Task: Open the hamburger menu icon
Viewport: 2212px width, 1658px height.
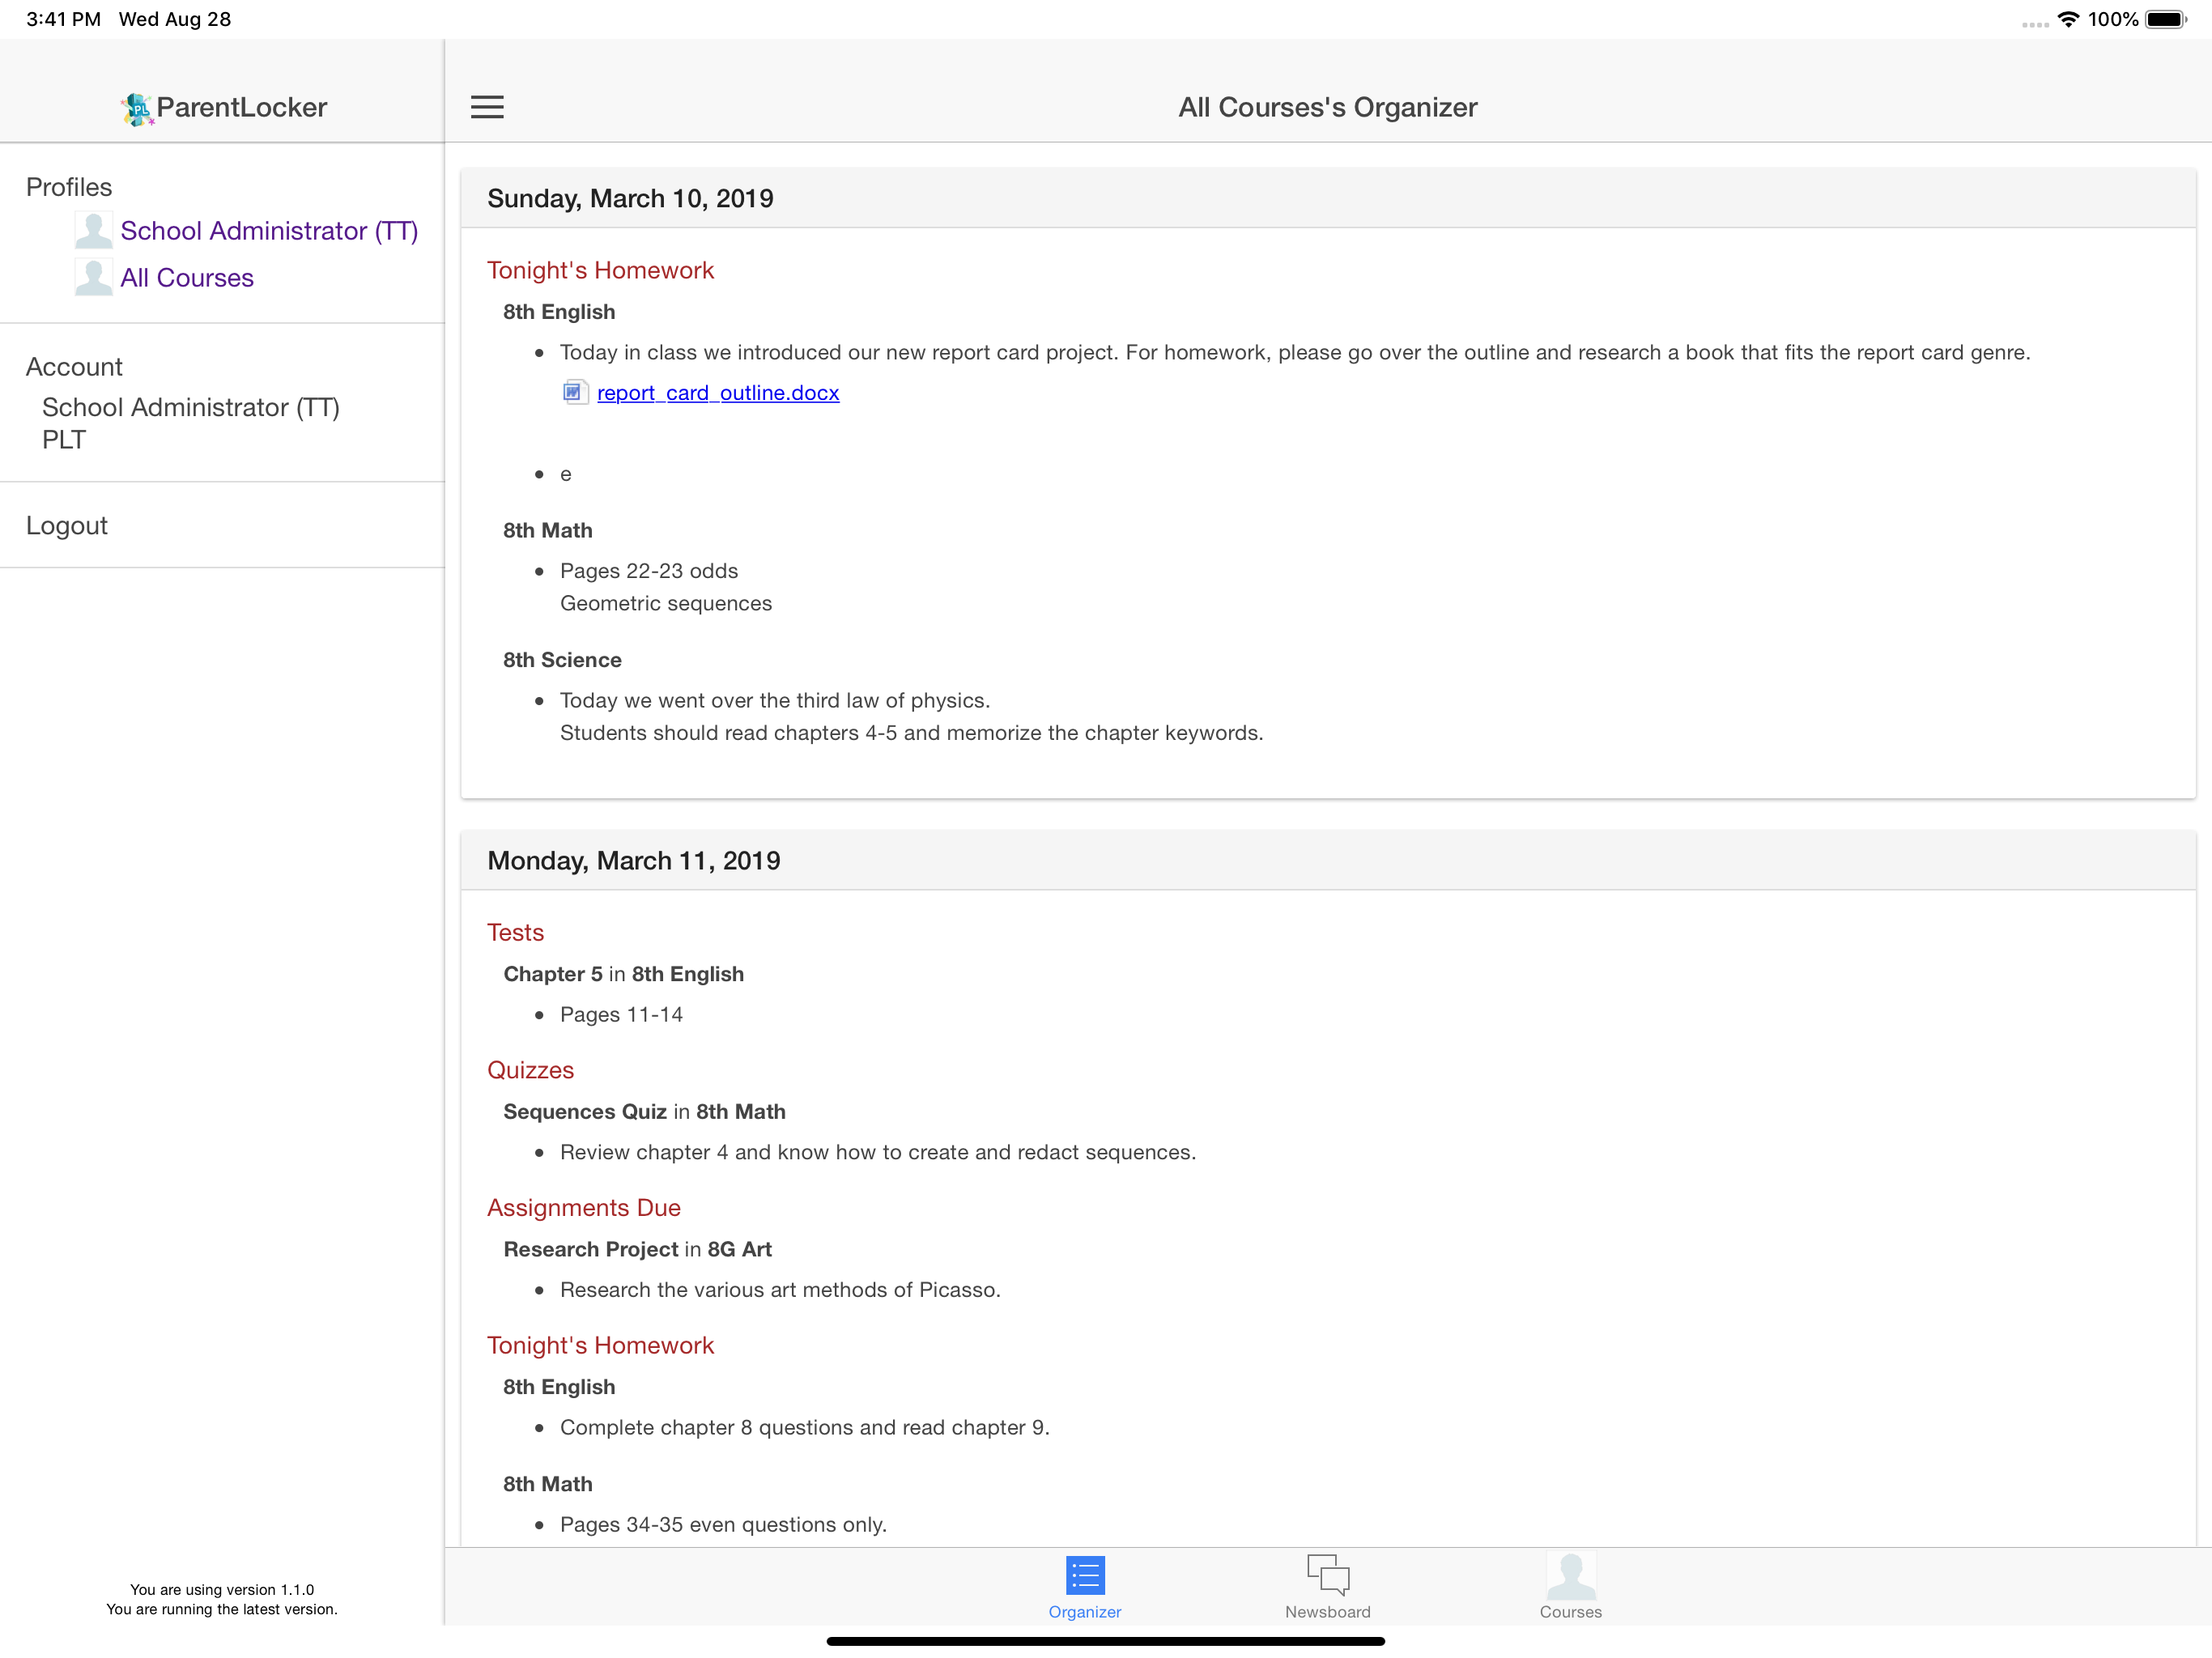Action: (x=487, y=107)
